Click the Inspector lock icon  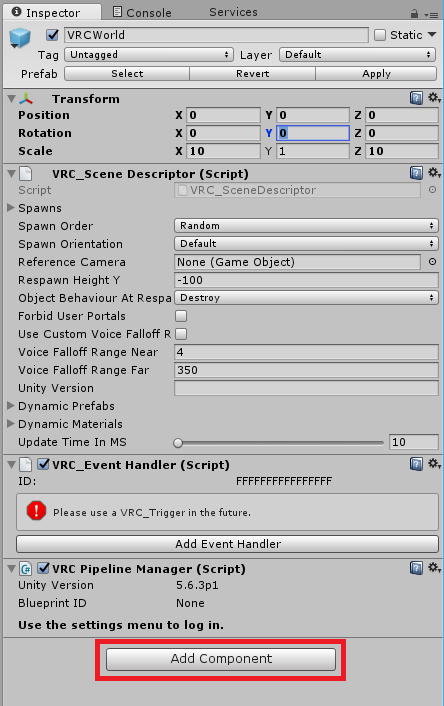click(x=414, y=14)
